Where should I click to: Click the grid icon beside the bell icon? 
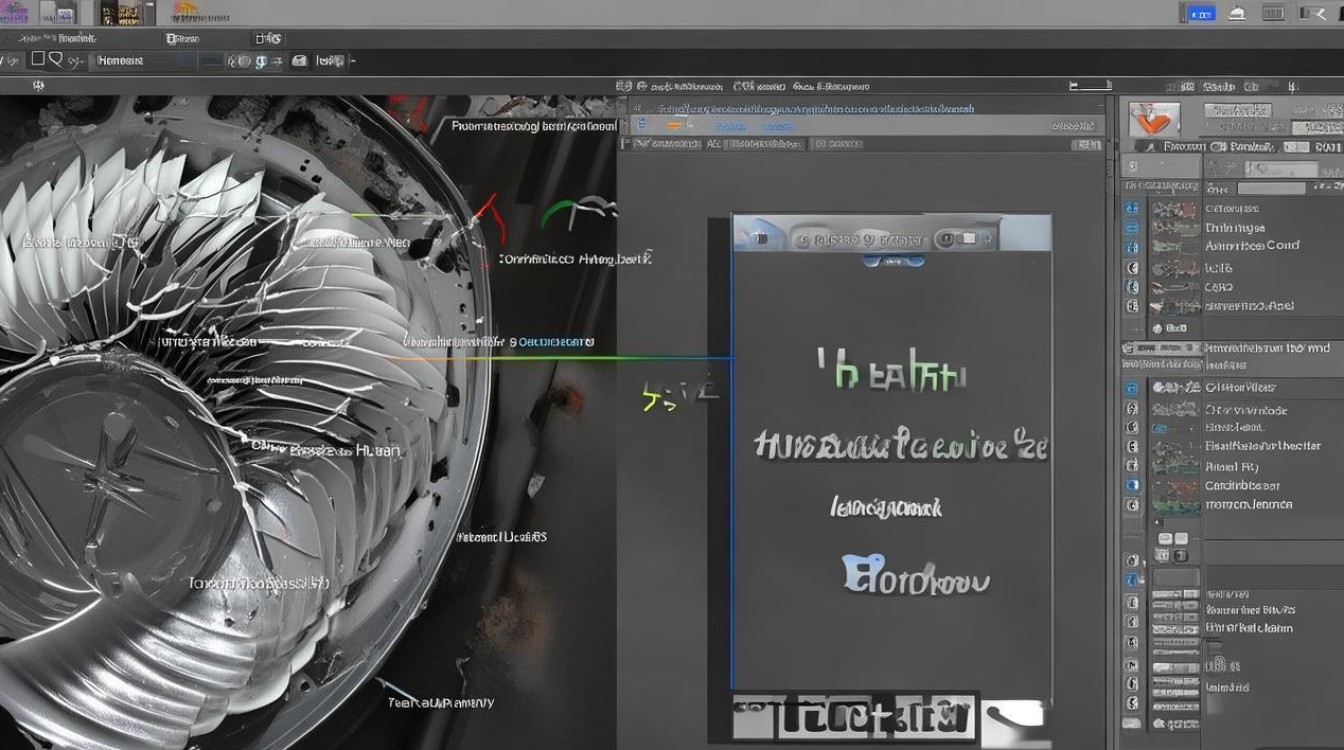coord(1273,13)
